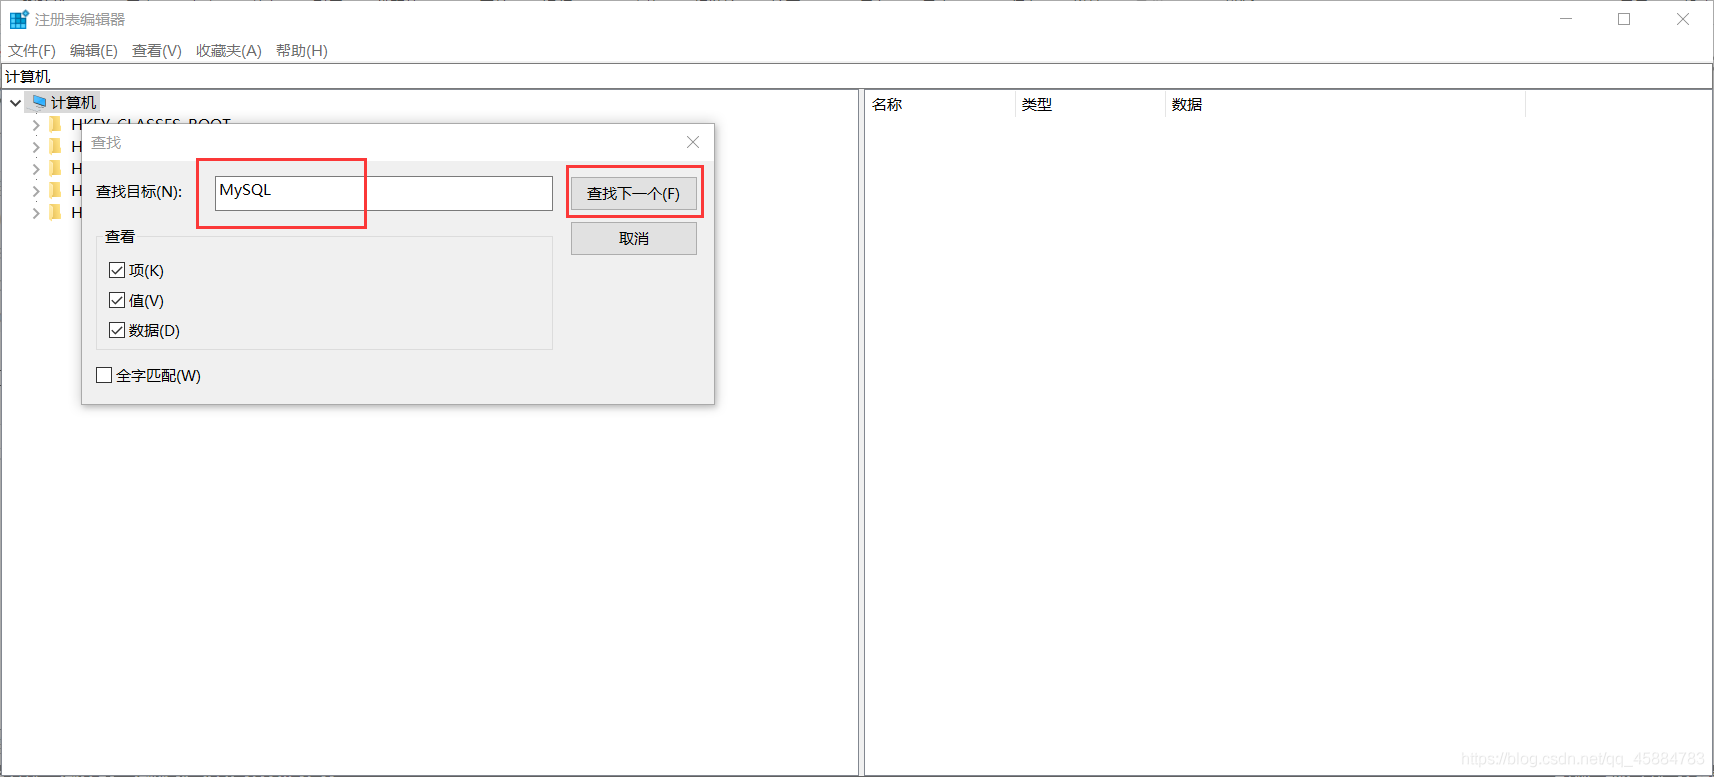
Task: Open the 编辑(E) menu
Action: point(94,50)
